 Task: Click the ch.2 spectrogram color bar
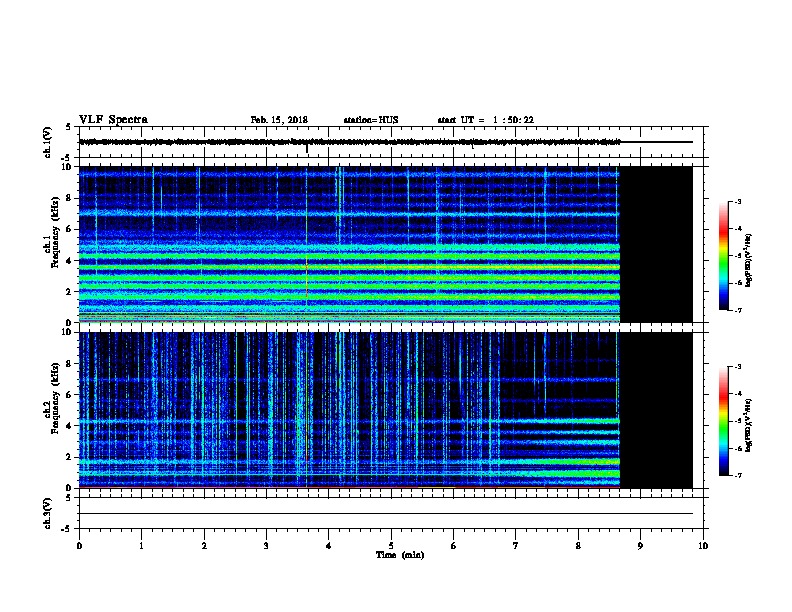pos(723,421)
